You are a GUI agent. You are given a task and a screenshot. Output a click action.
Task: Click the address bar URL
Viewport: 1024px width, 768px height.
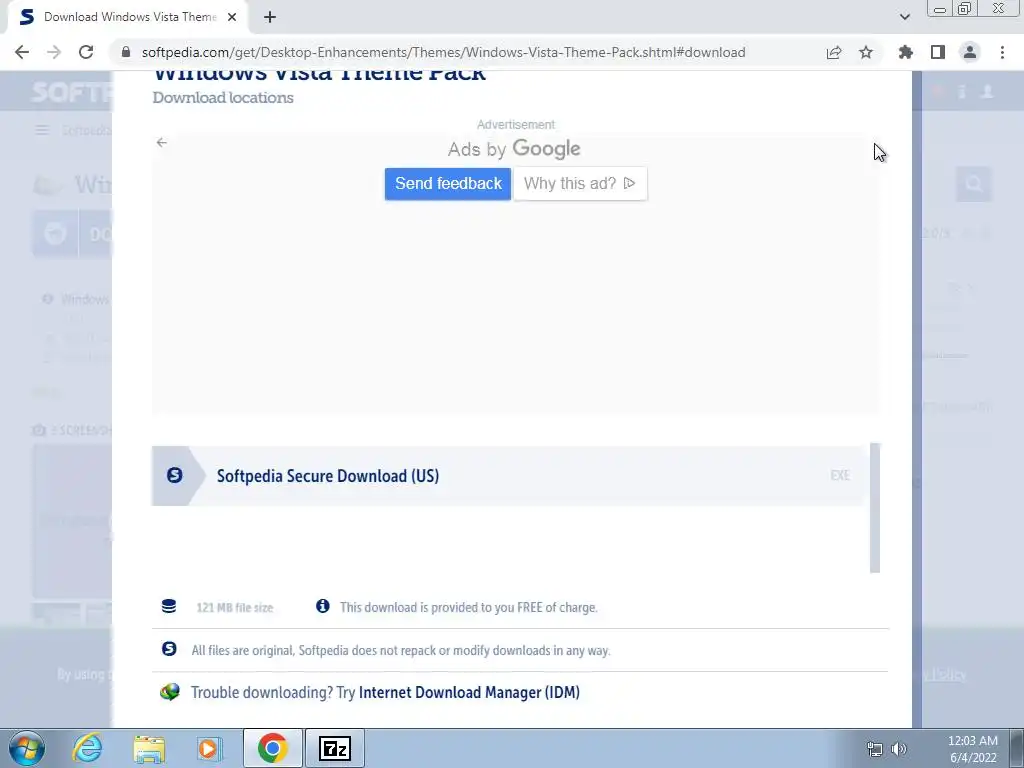[x=443, y=52]
